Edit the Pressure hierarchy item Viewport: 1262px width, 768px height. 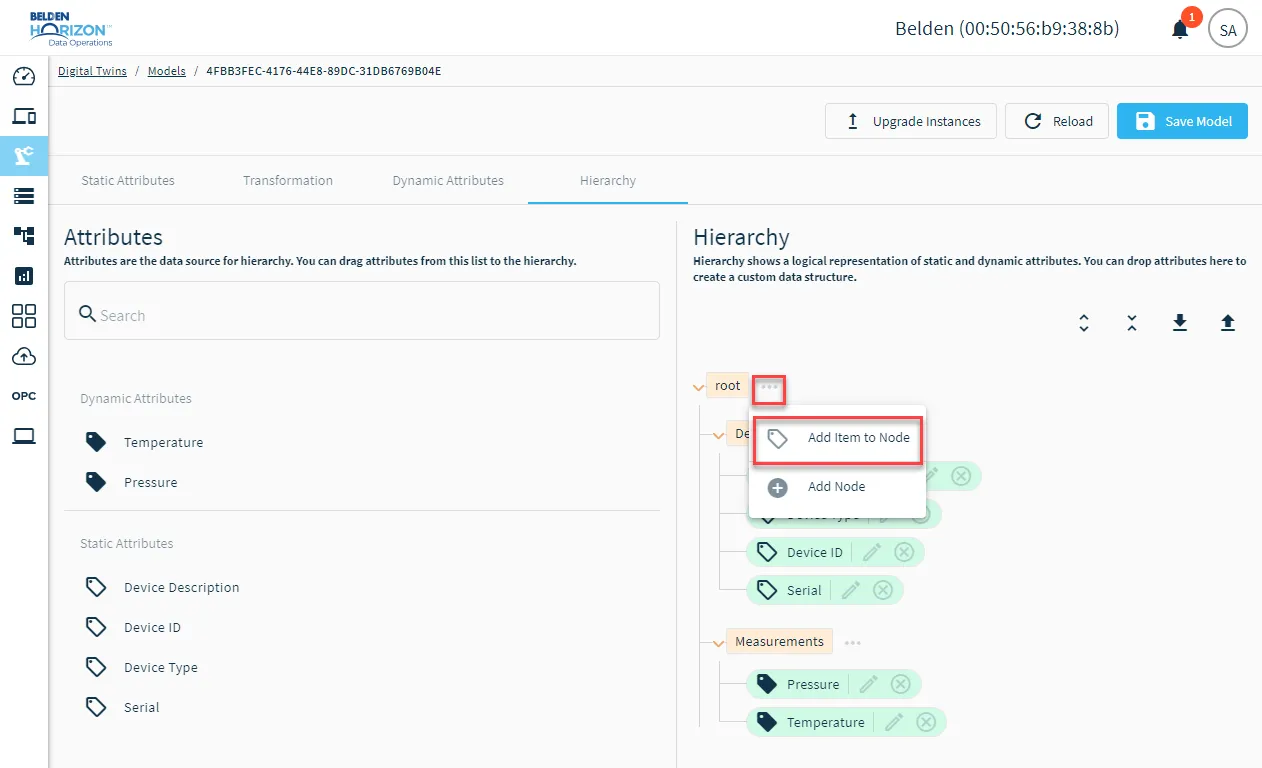[x=869, y=684]
